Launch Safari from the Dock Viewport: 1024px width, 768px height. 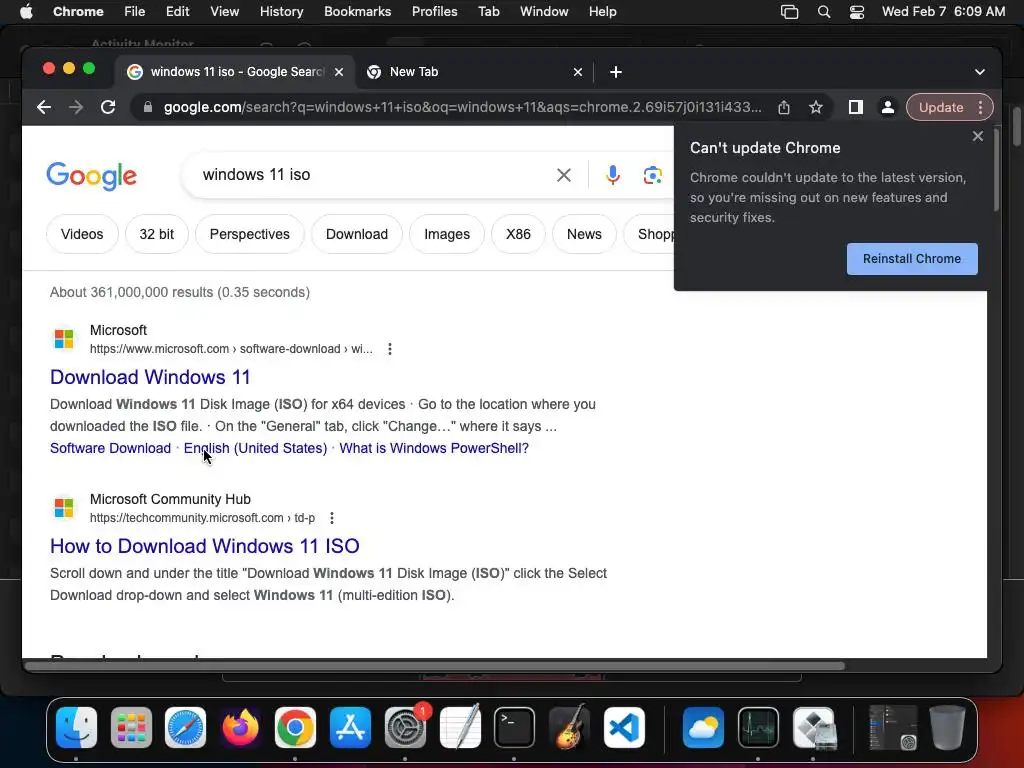pos(185,727)
